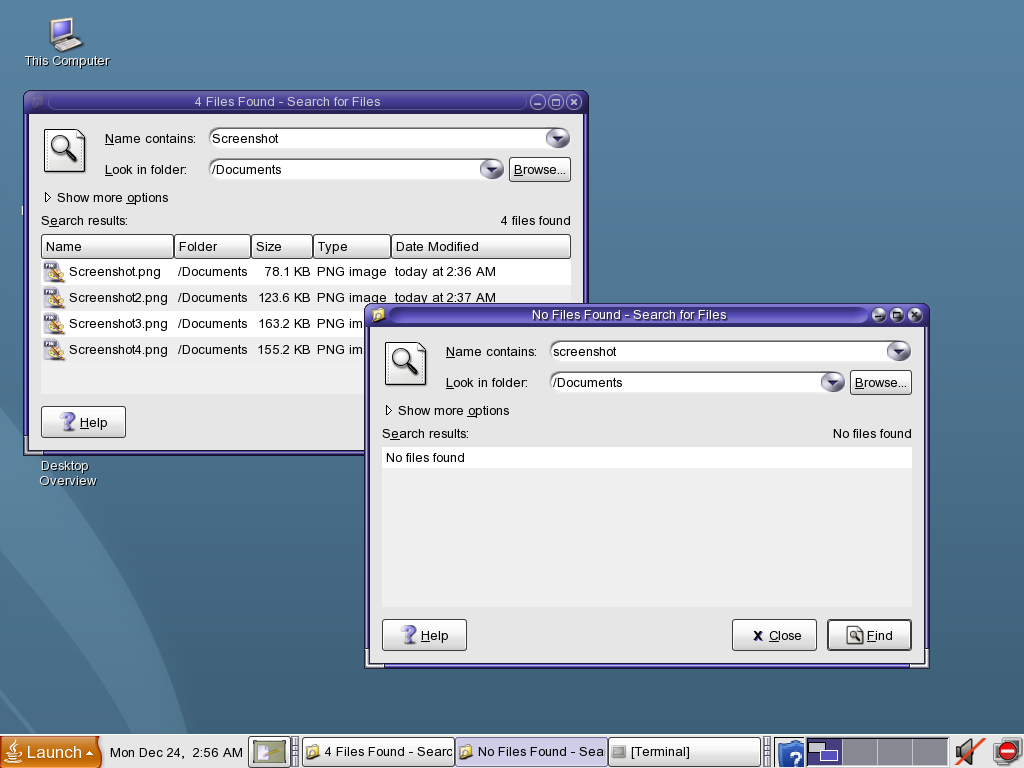Click the muted volume speaker icon

(969, 752)
